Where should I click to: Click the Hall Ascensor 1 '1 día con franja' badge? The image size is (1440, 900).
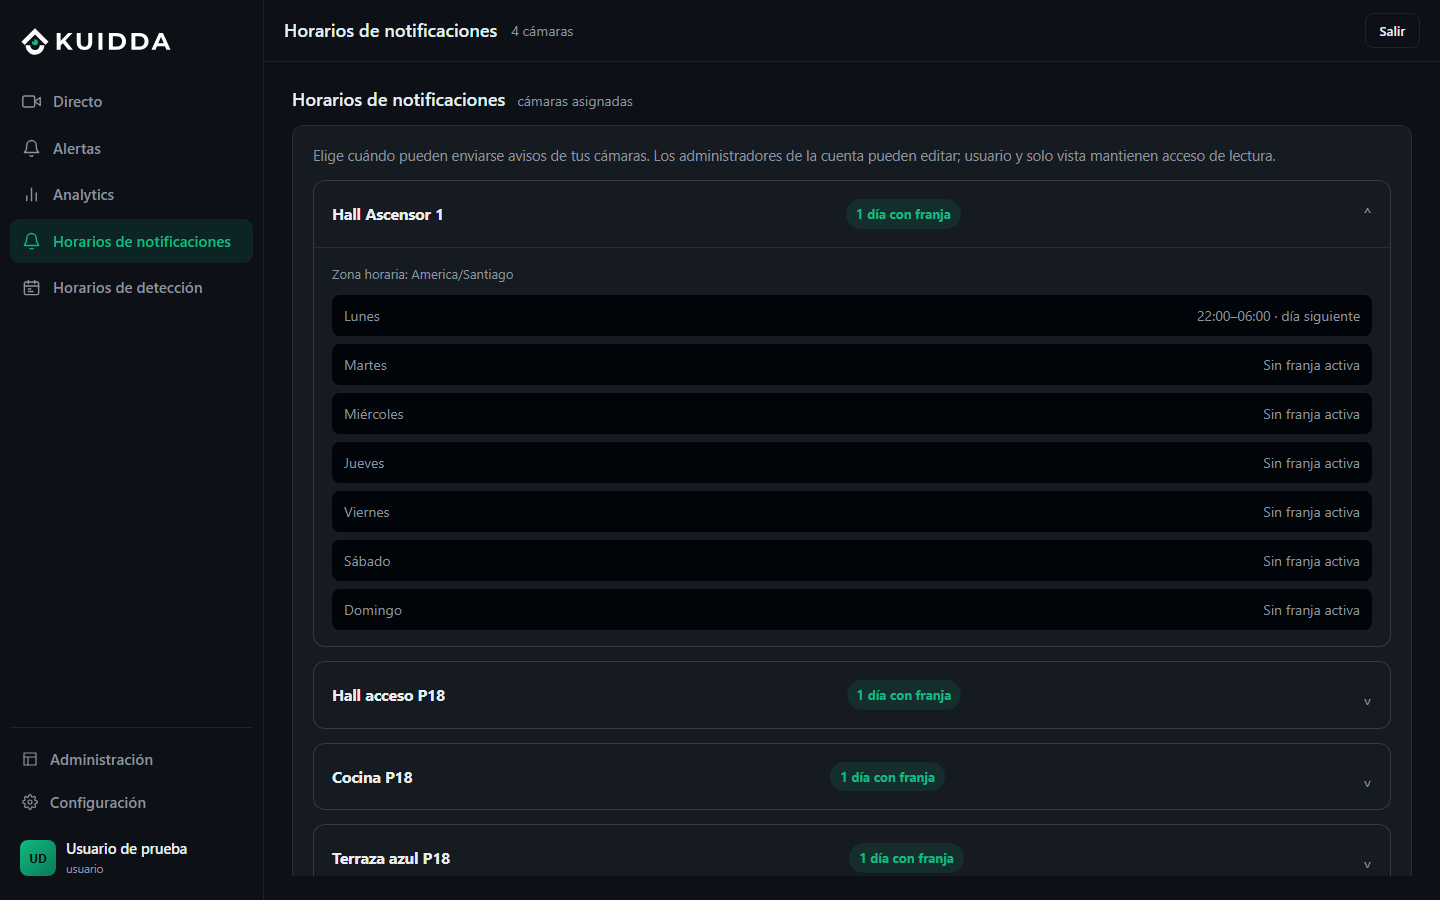tap(903, 214)
